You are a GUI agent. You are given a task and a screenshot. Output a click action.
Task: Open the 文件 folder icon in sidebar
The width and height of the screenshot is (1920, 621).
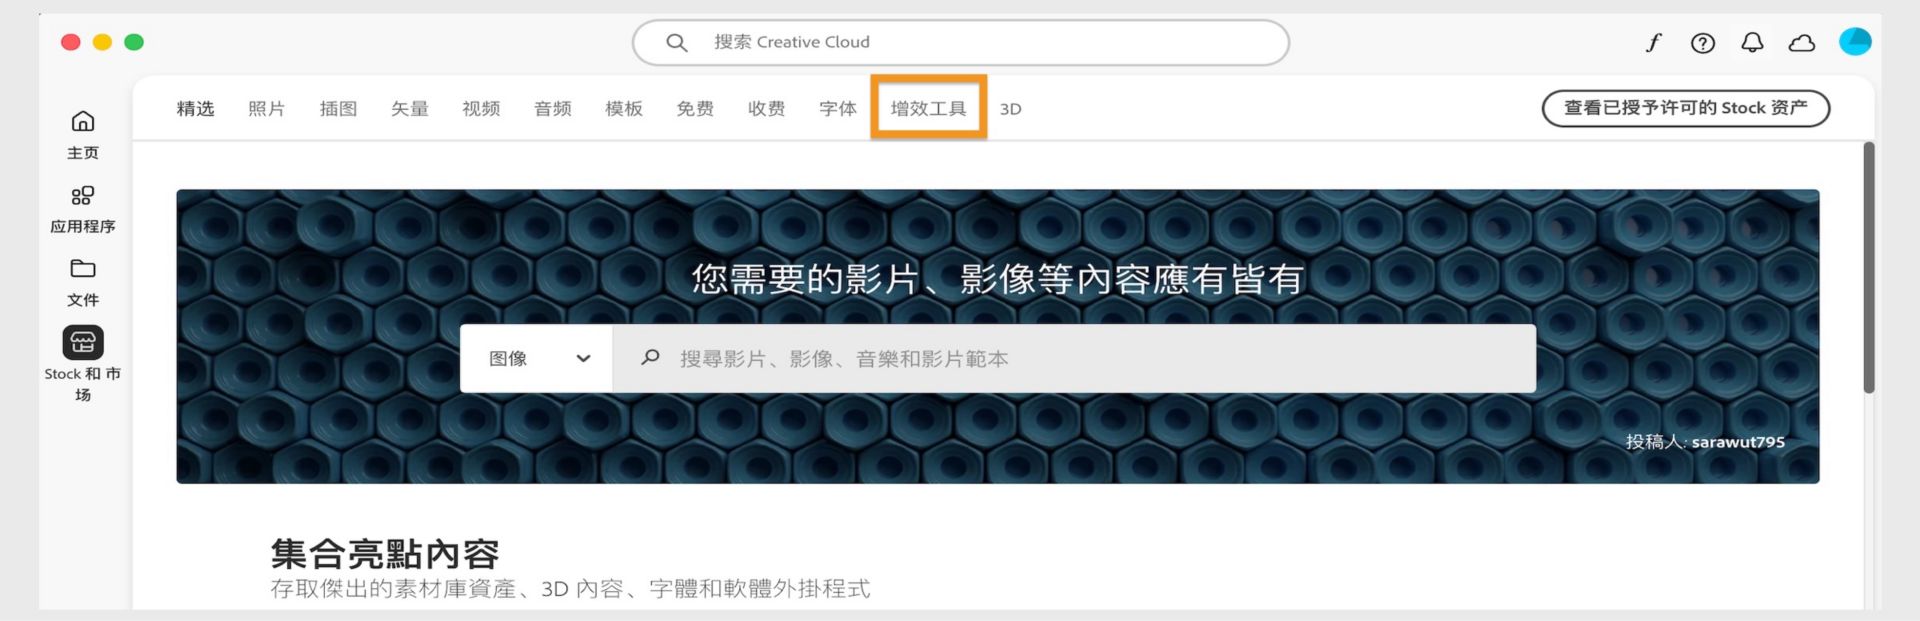[x=83, y=269]
